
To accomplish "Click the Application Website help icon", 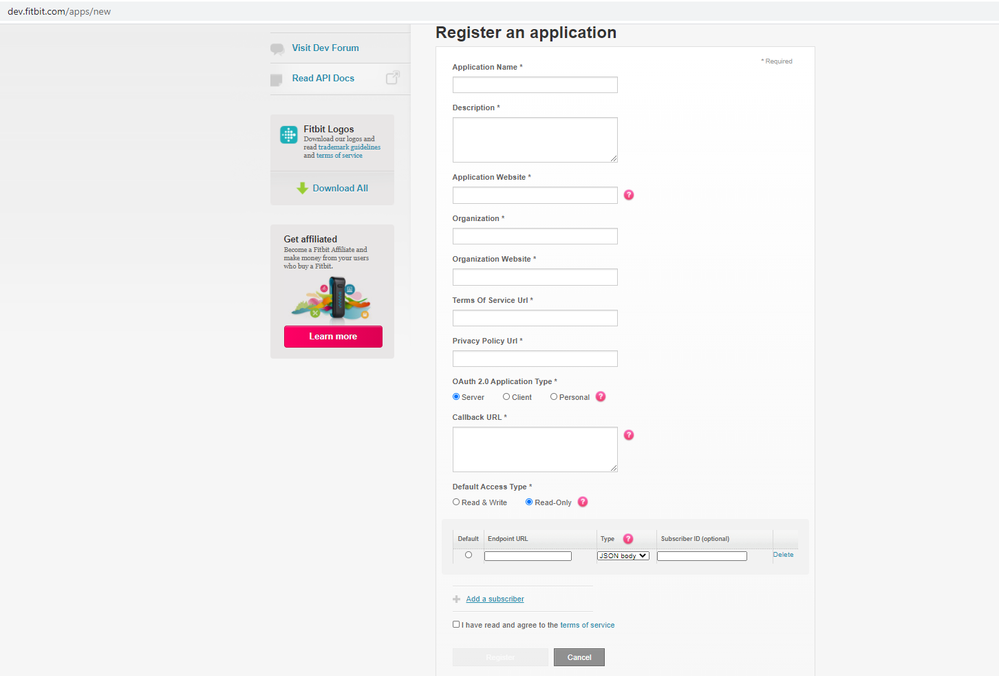I will click(x=629, y=195).
